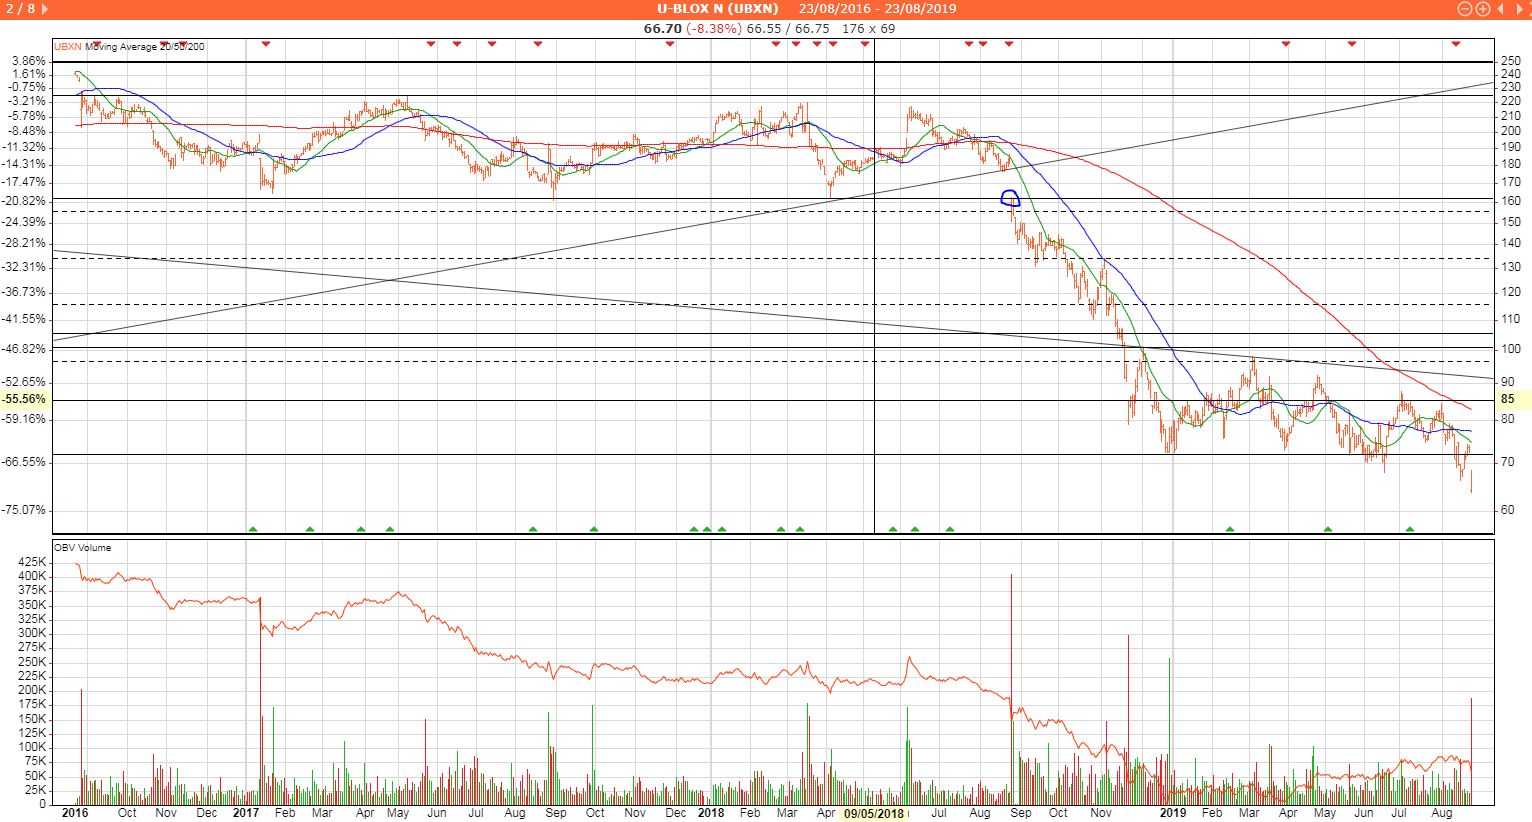Click the date range 23/08/2016 - 23/08/2019
The width and height of the screenshot is (1532, 822).
877,9
